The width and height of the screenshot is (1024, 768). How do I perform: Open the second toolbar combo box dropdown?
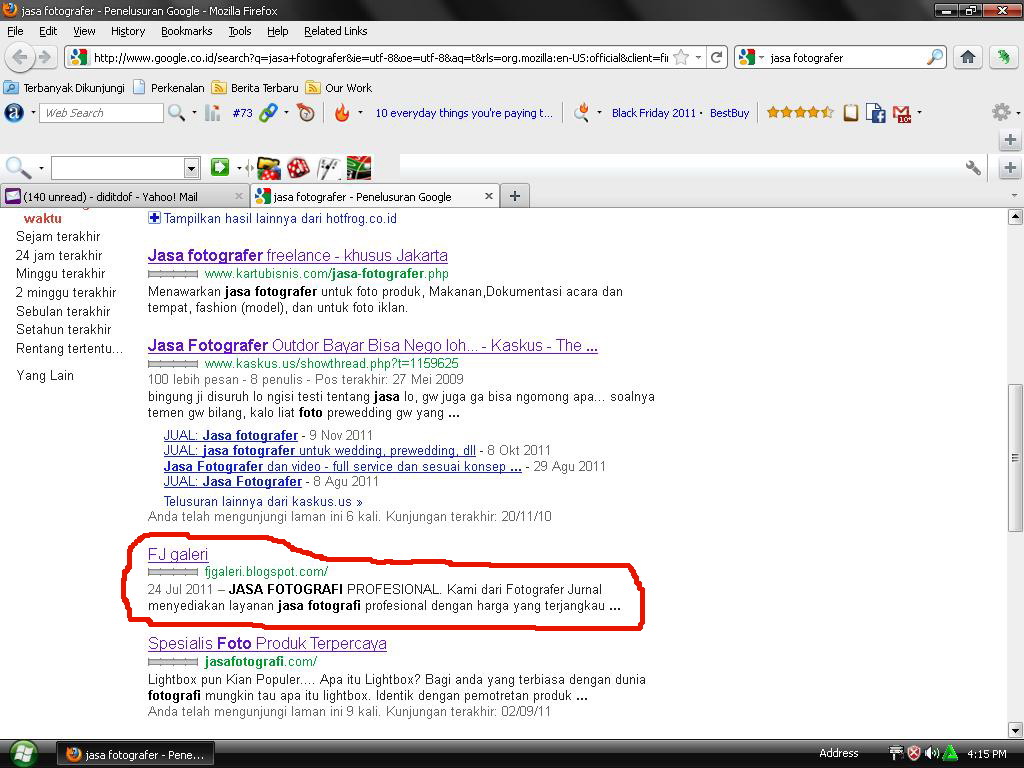click(x=191, y=168)
